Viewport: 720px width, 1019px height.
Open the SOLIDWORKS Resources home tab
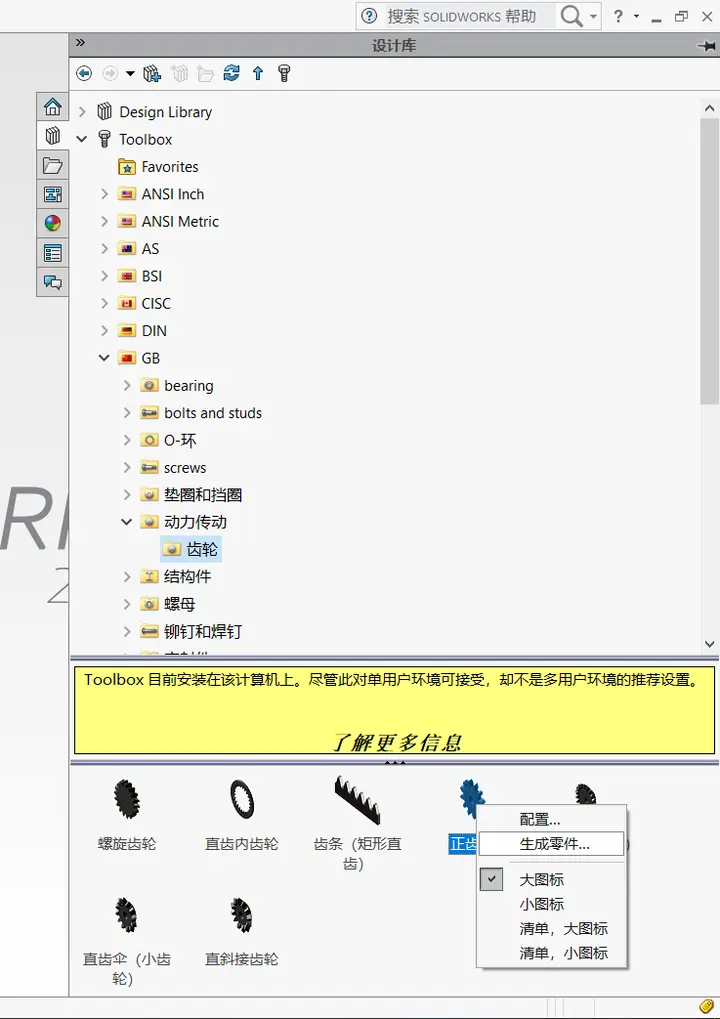click(53, 106)
